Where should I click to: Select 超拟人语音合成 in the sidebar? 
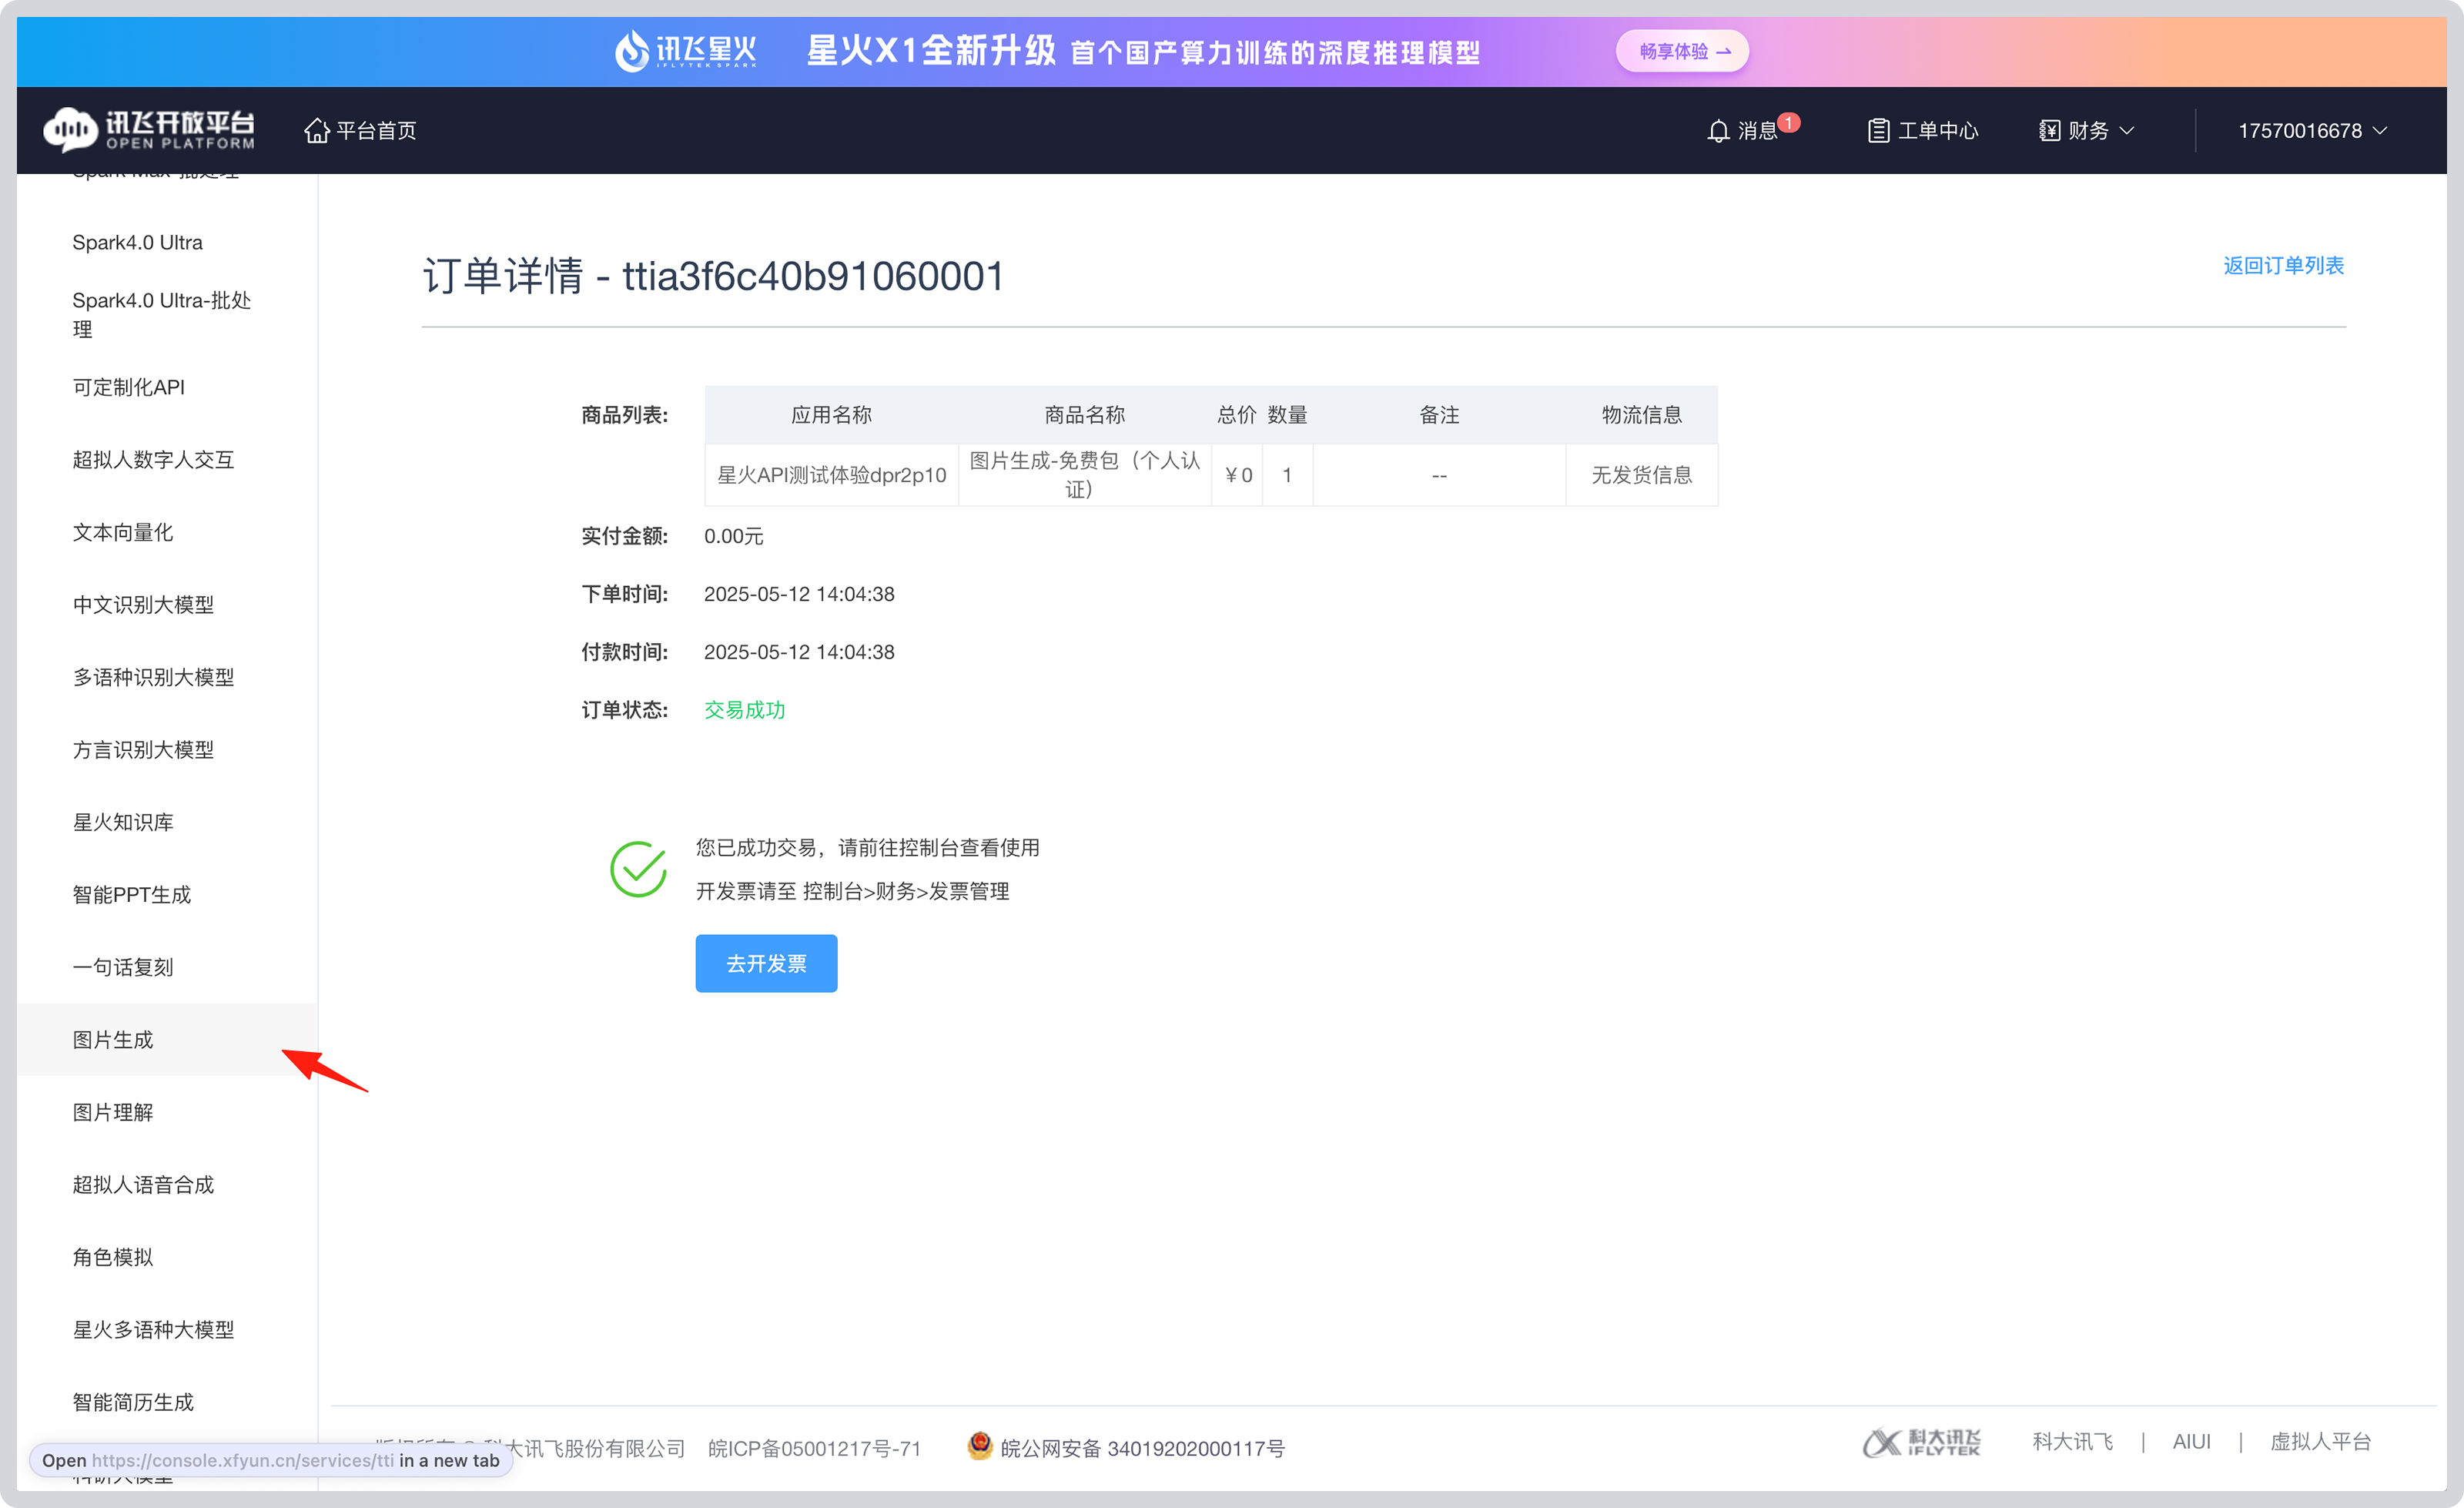[x=143, y=1184]
